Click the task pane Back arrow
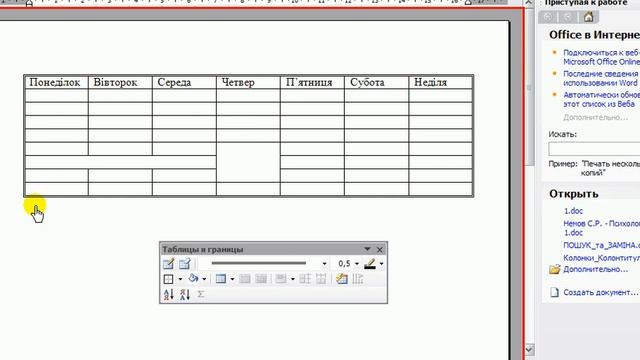This screenshot has height=360, width=640. tap(548, 17)
